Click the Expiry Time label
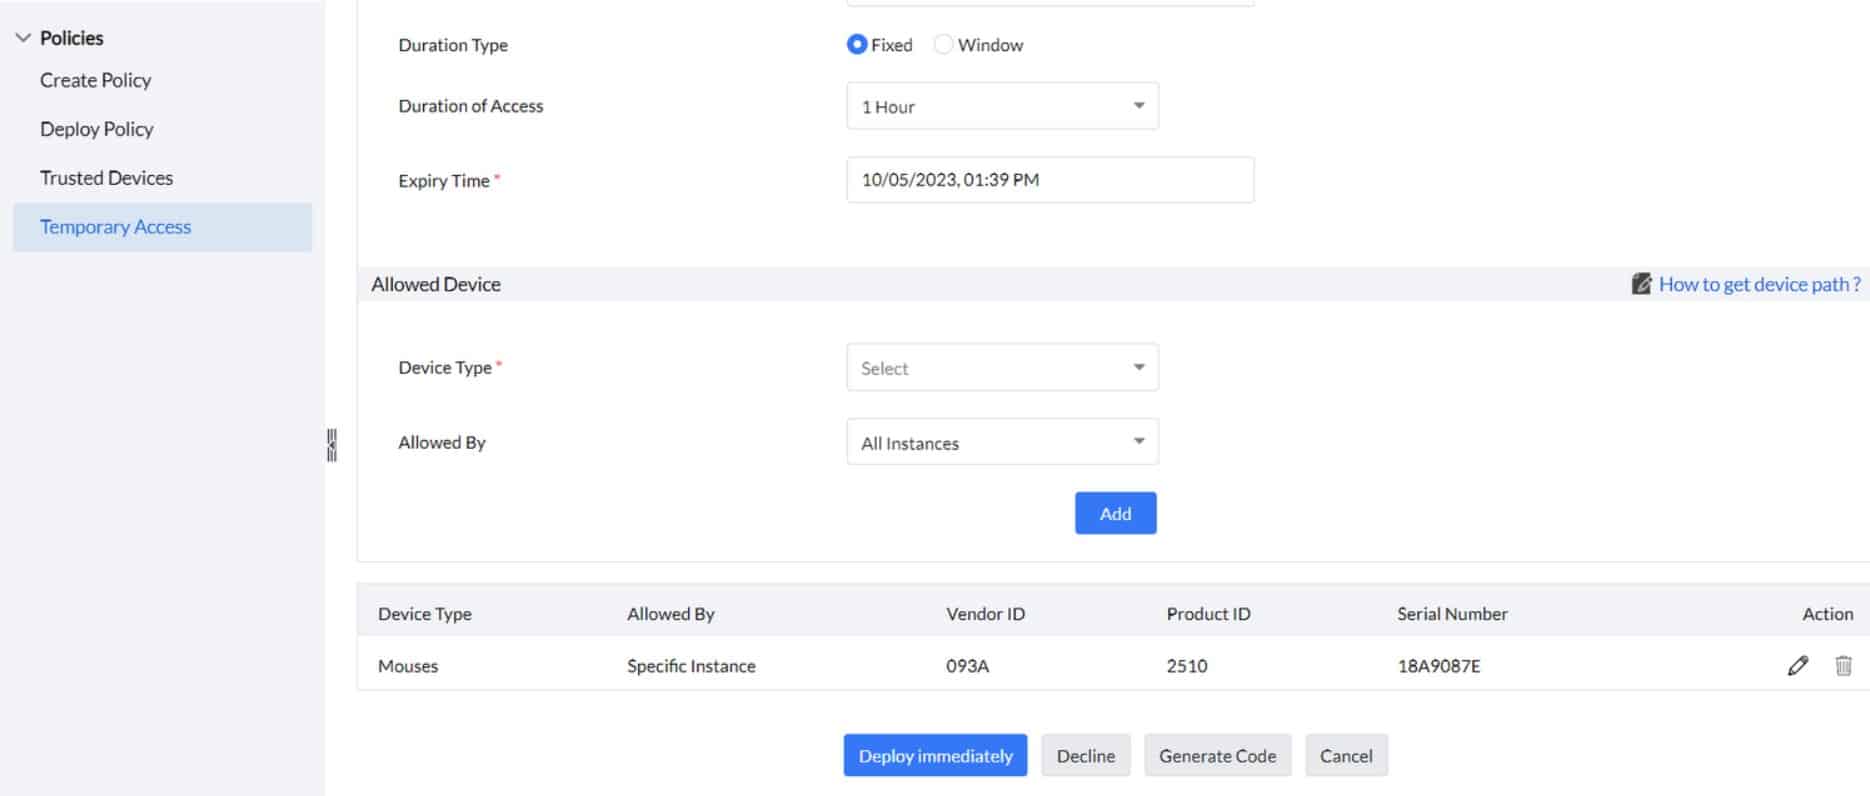 (x=444, y=181)
